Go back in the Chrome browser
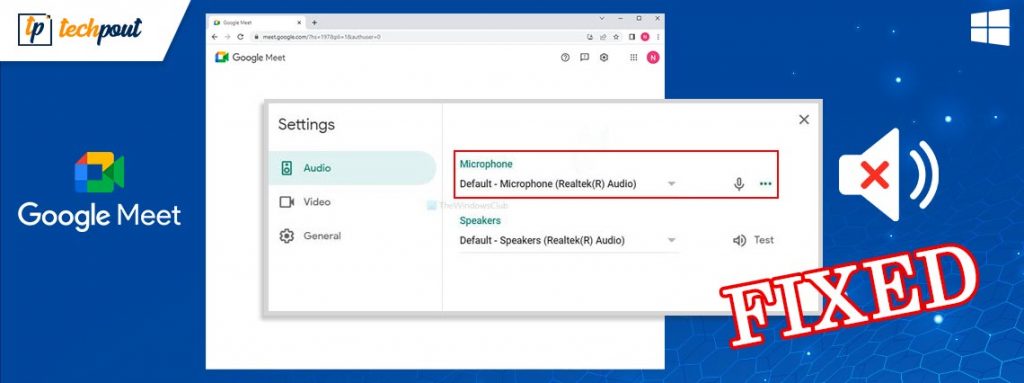 tap(214, 37)
